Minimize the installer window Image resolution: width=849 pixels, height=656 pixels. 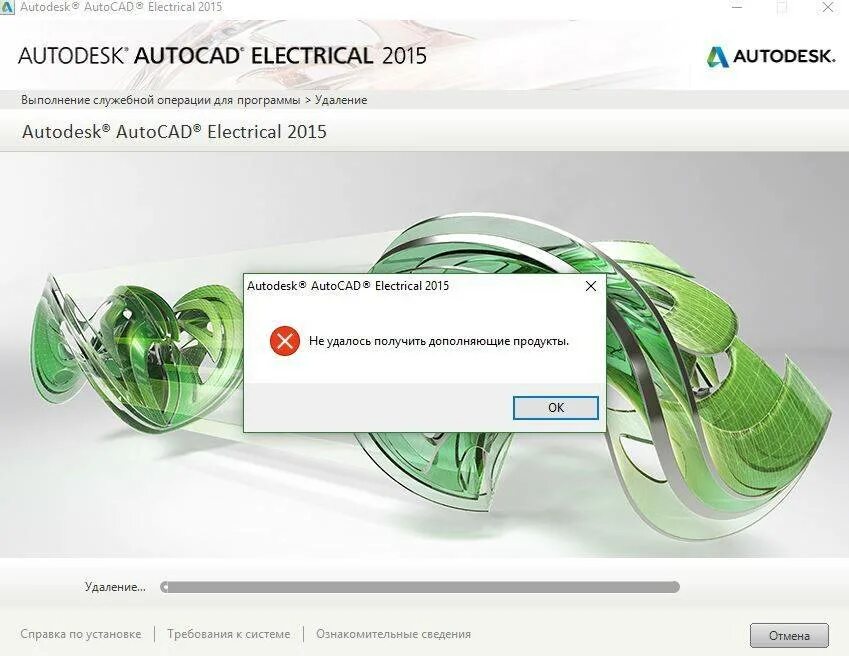(x=736, y=8)
